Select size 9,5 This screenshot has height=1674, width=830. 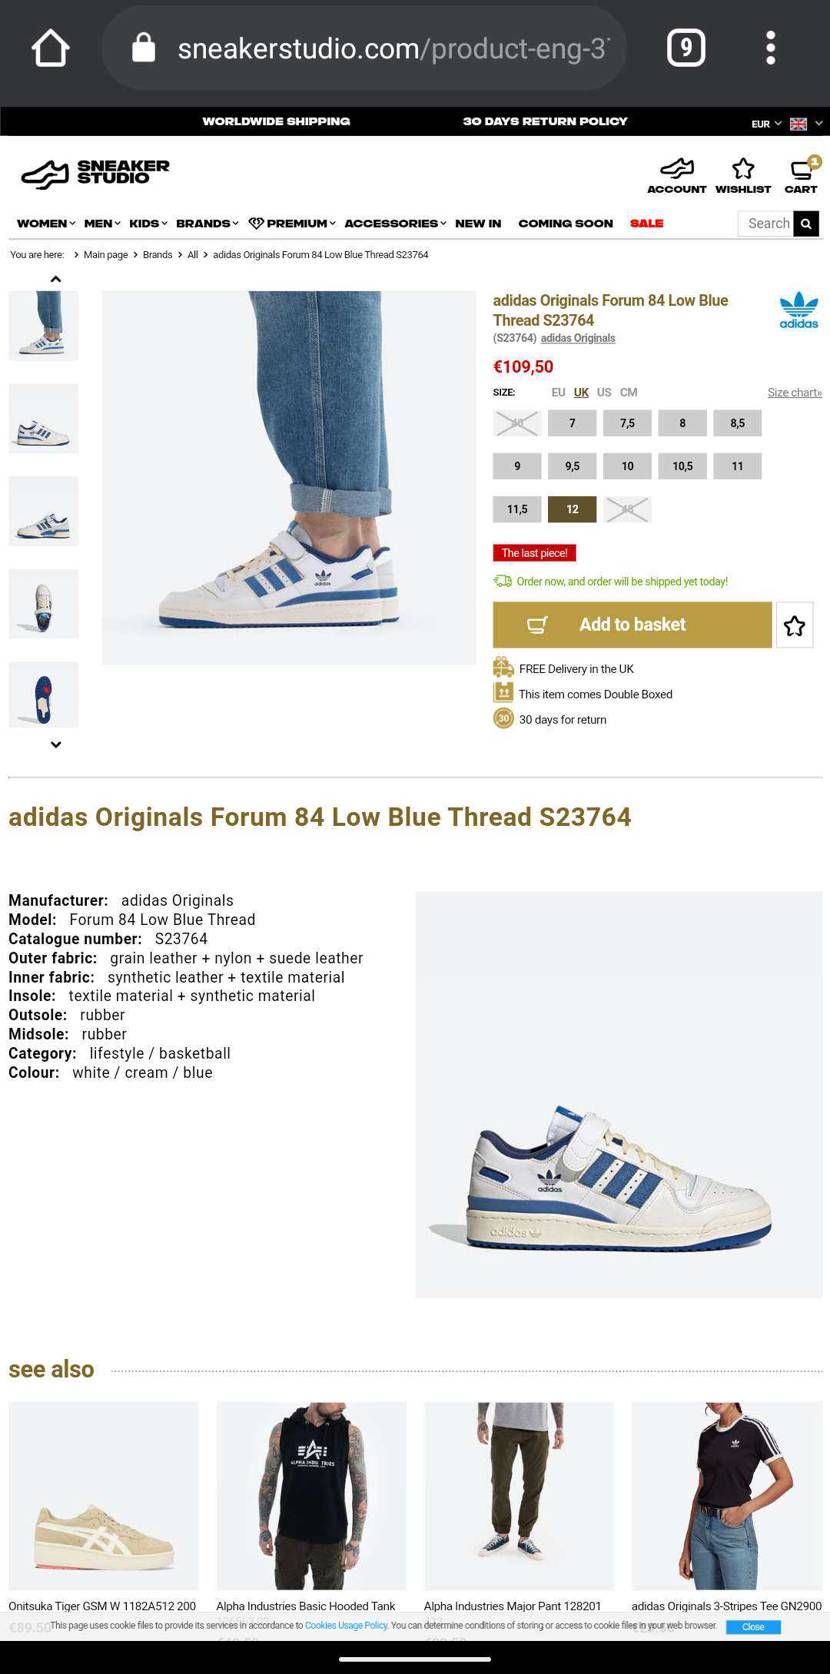point(572,466)
